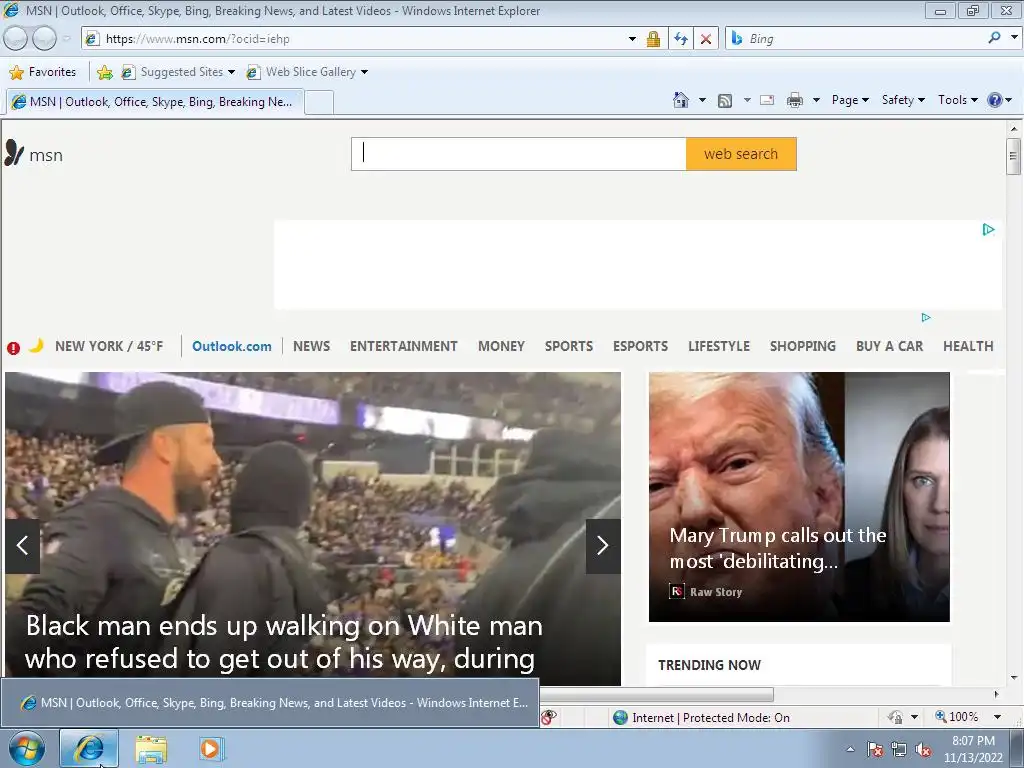Open a new blank tab
The width and height of the screenshot is (1024, 768).
point(319,103)
